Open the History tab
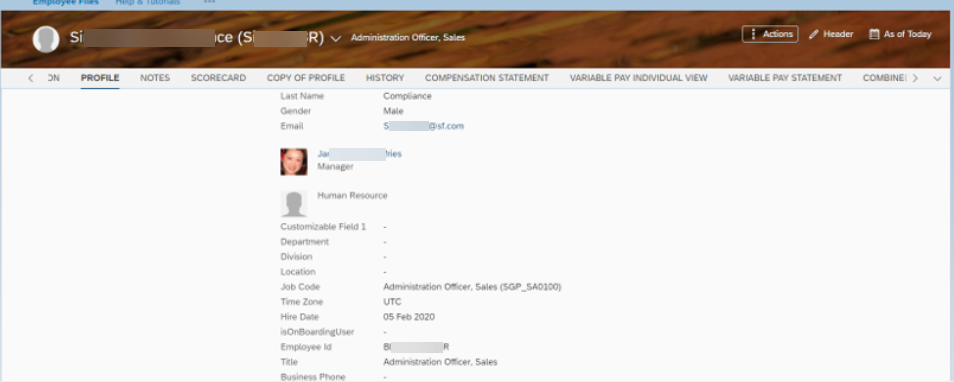 385,78
